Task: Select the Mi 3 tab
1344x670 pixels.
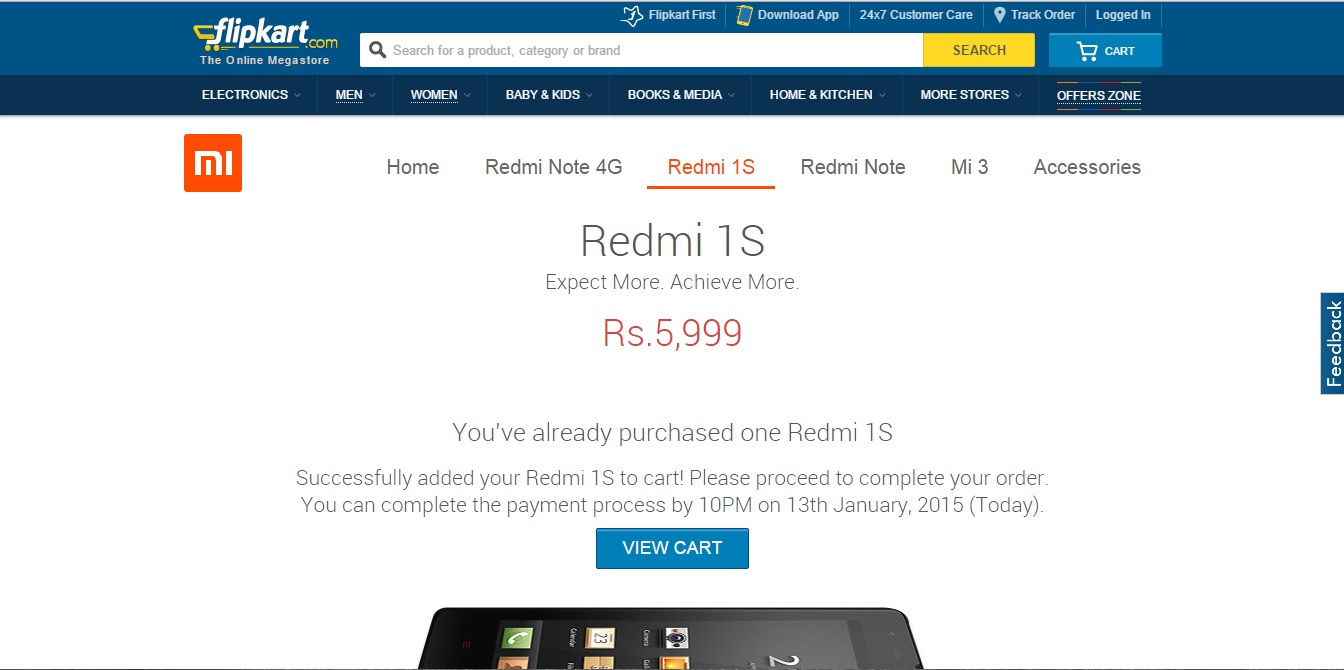Action: point(969,167)
